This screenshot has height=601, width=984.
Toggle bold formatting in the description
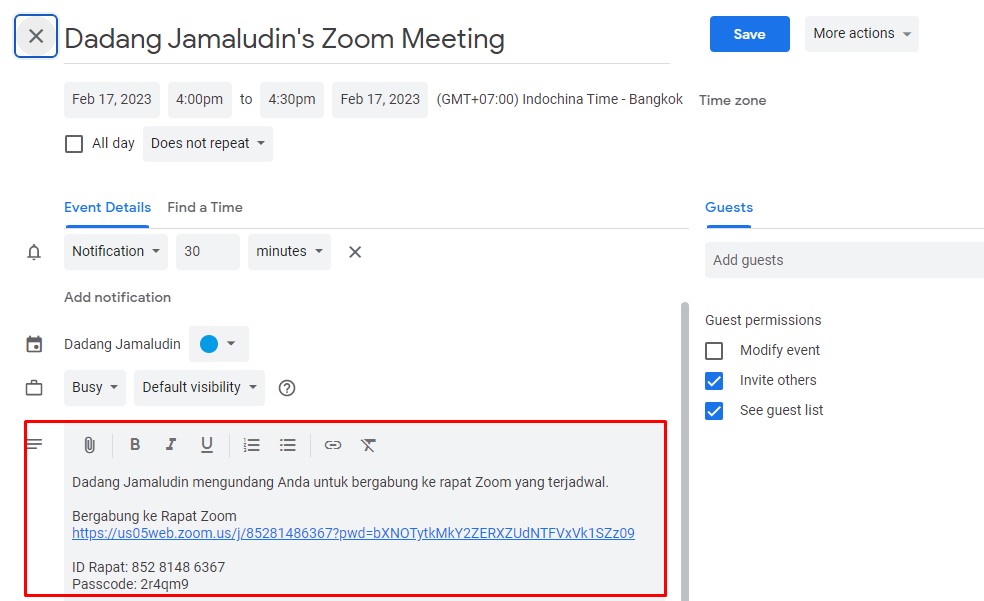tap(135, 444)
